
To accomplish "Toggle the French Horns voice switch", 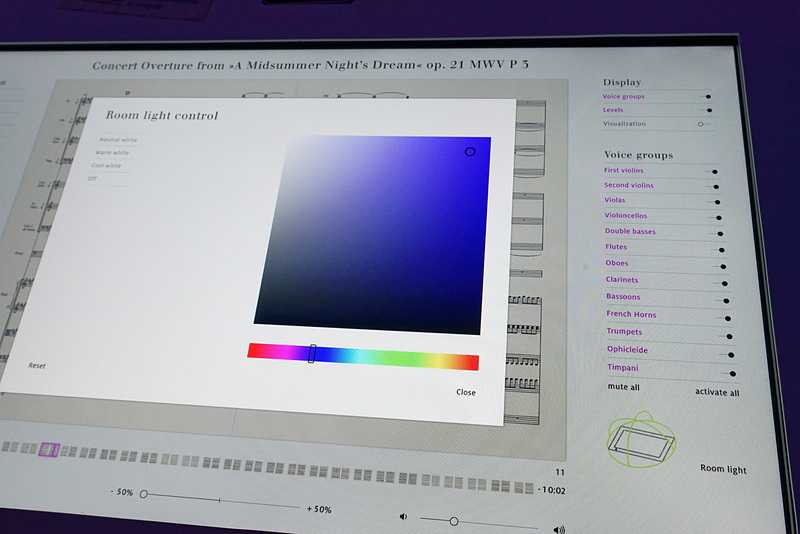I will pos(726,318).
